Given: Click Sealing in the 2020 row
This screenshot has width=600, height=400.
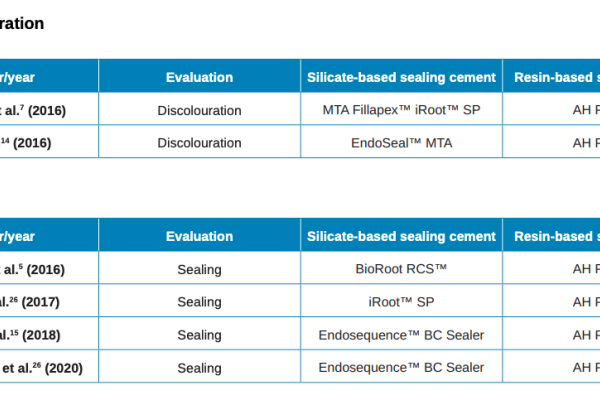Looking at the screenshot, I should [199, 368].
